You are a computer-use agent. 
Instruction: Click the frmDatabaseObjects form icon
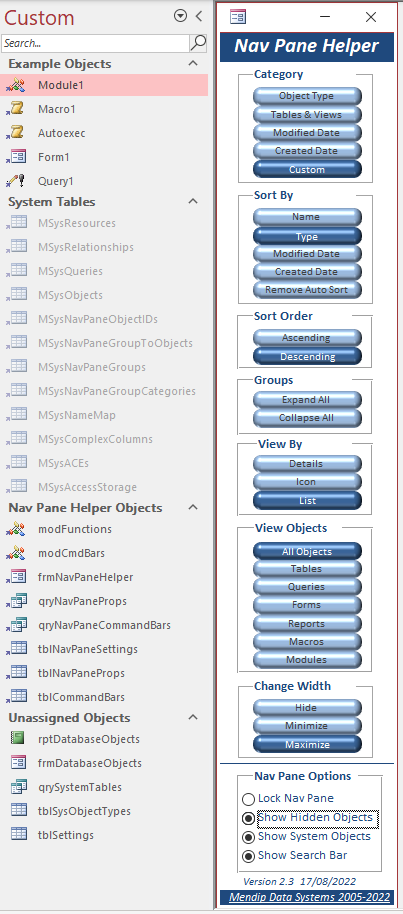click(x=18, y=762)
